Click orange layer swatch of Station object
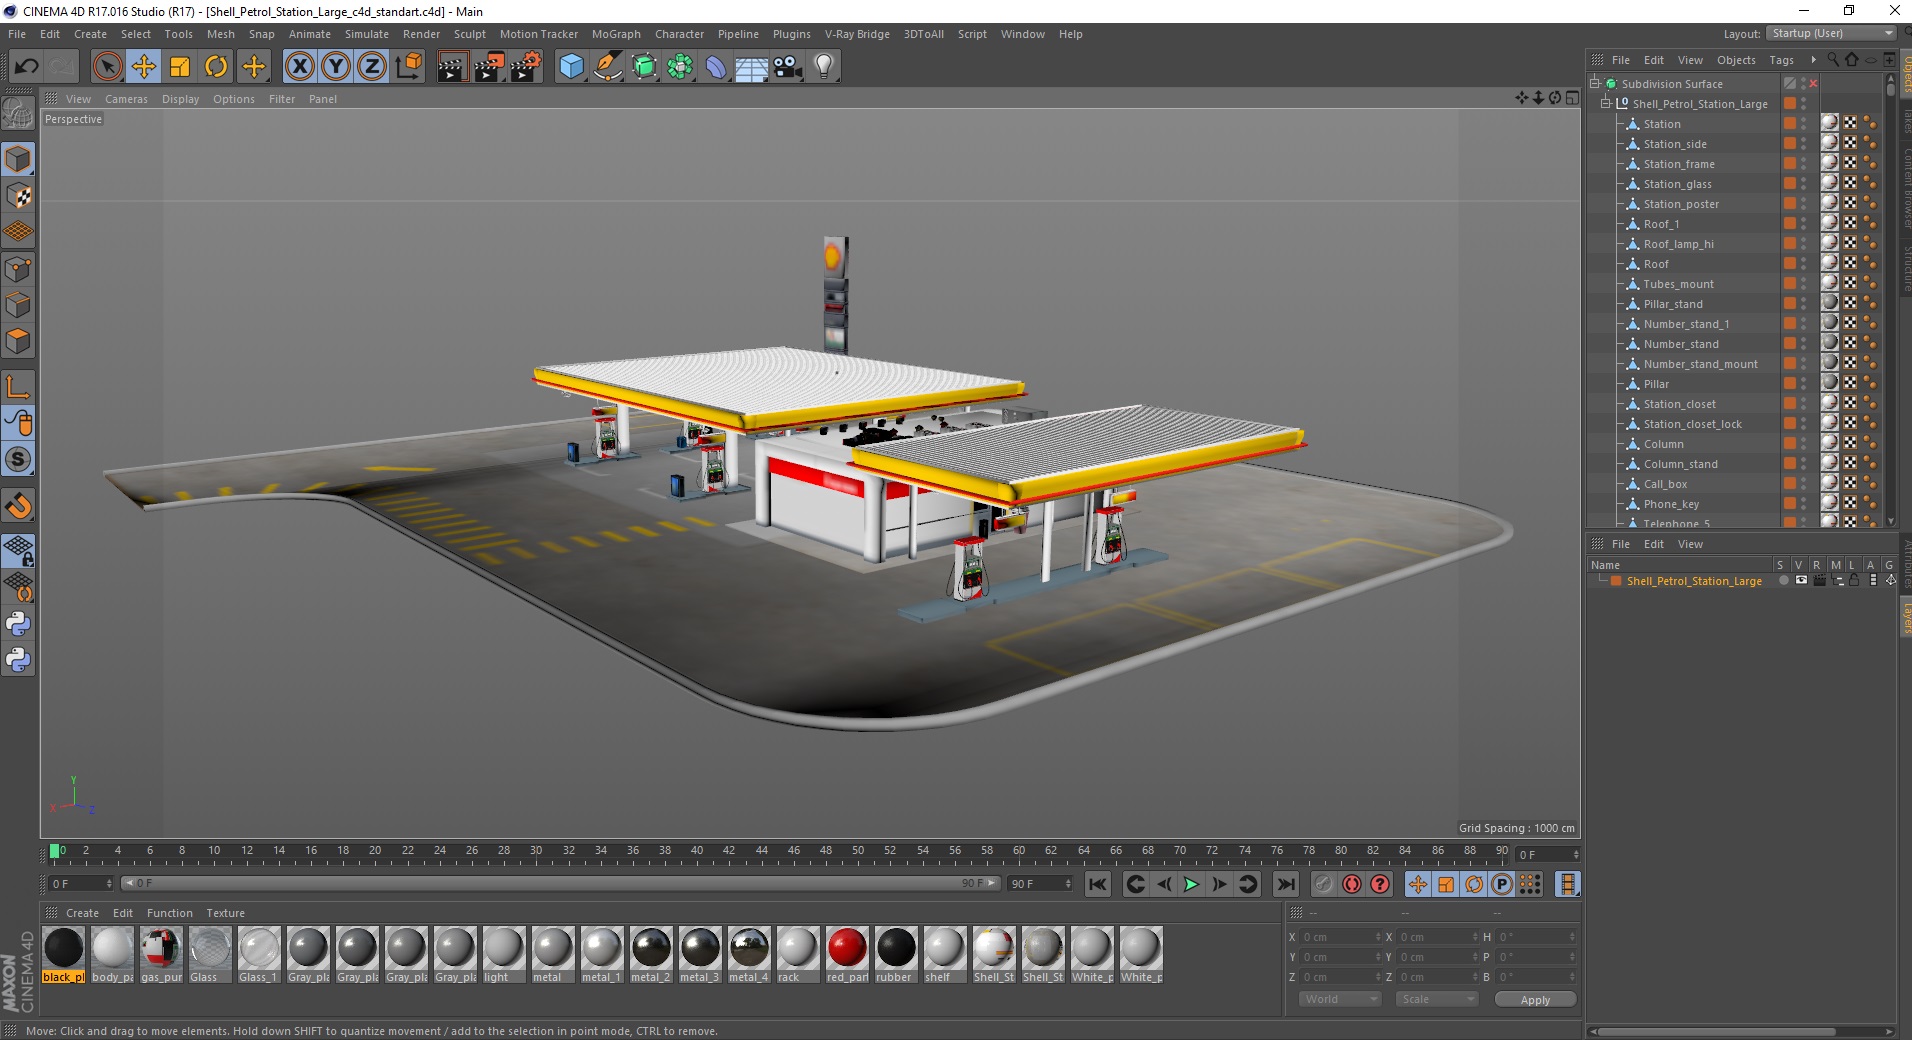 (1790, 124)
